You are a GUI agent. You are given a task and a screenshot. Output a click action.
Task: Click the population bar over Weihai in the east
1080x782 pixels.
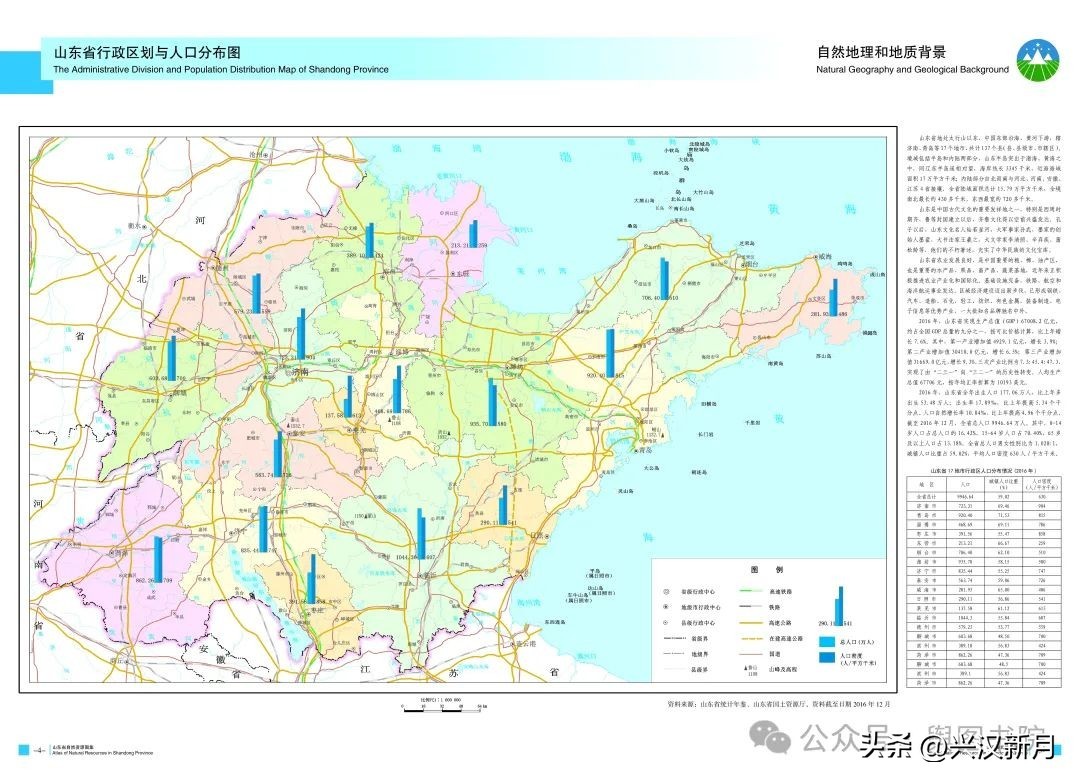pos(834,297)
